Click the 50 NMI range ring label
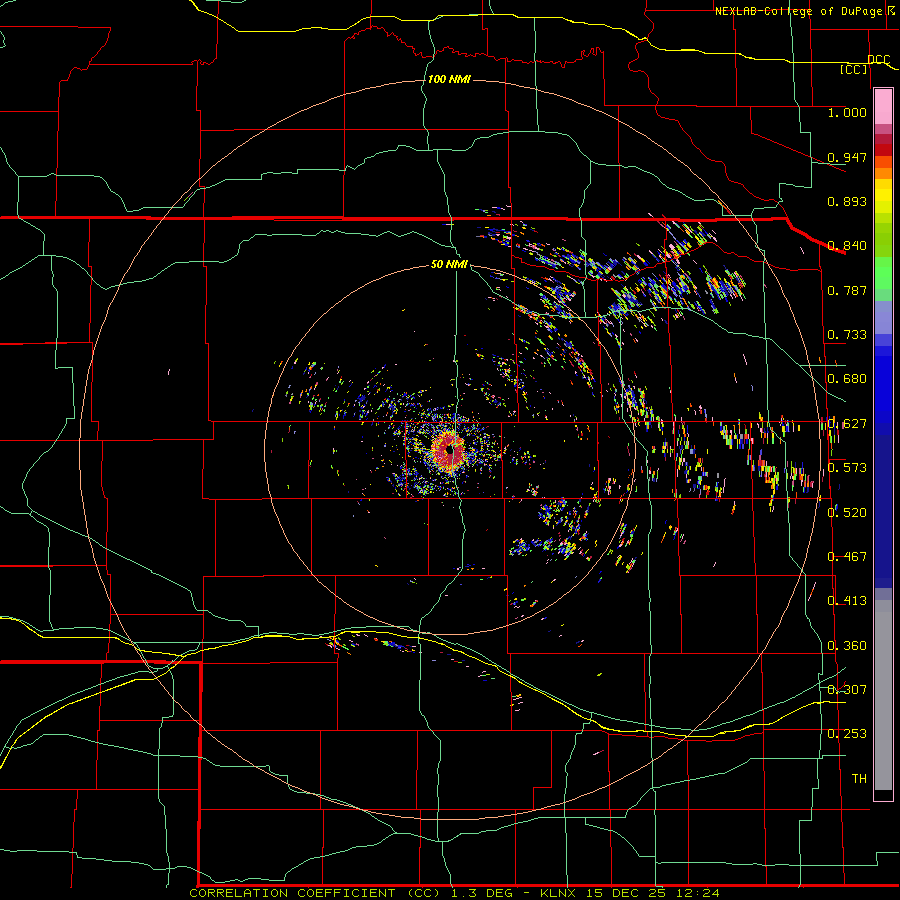Screen dimensions: 900x900 pos(449,264)
